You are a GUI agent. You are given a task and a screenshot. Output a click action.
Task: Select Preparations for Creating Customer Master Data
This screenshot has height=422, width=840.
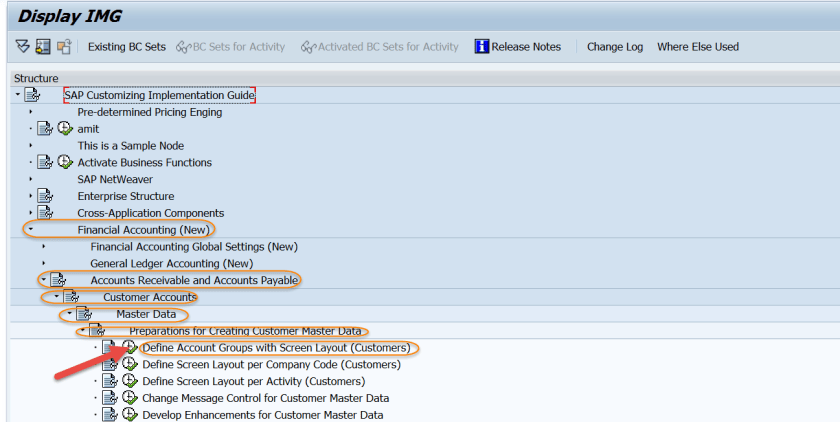[245, 331]
